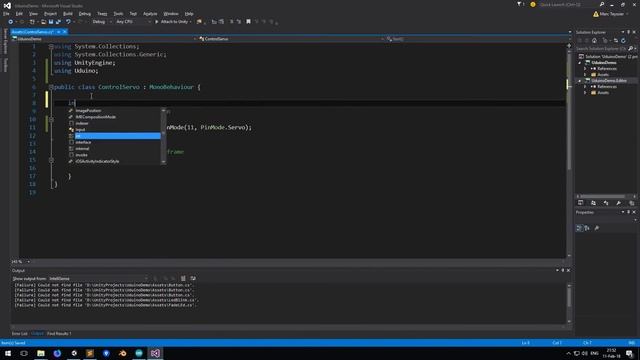Collapse the ControlServo class code region
Image resolution: width=640 pixels, height=360 pixels.
51,87
